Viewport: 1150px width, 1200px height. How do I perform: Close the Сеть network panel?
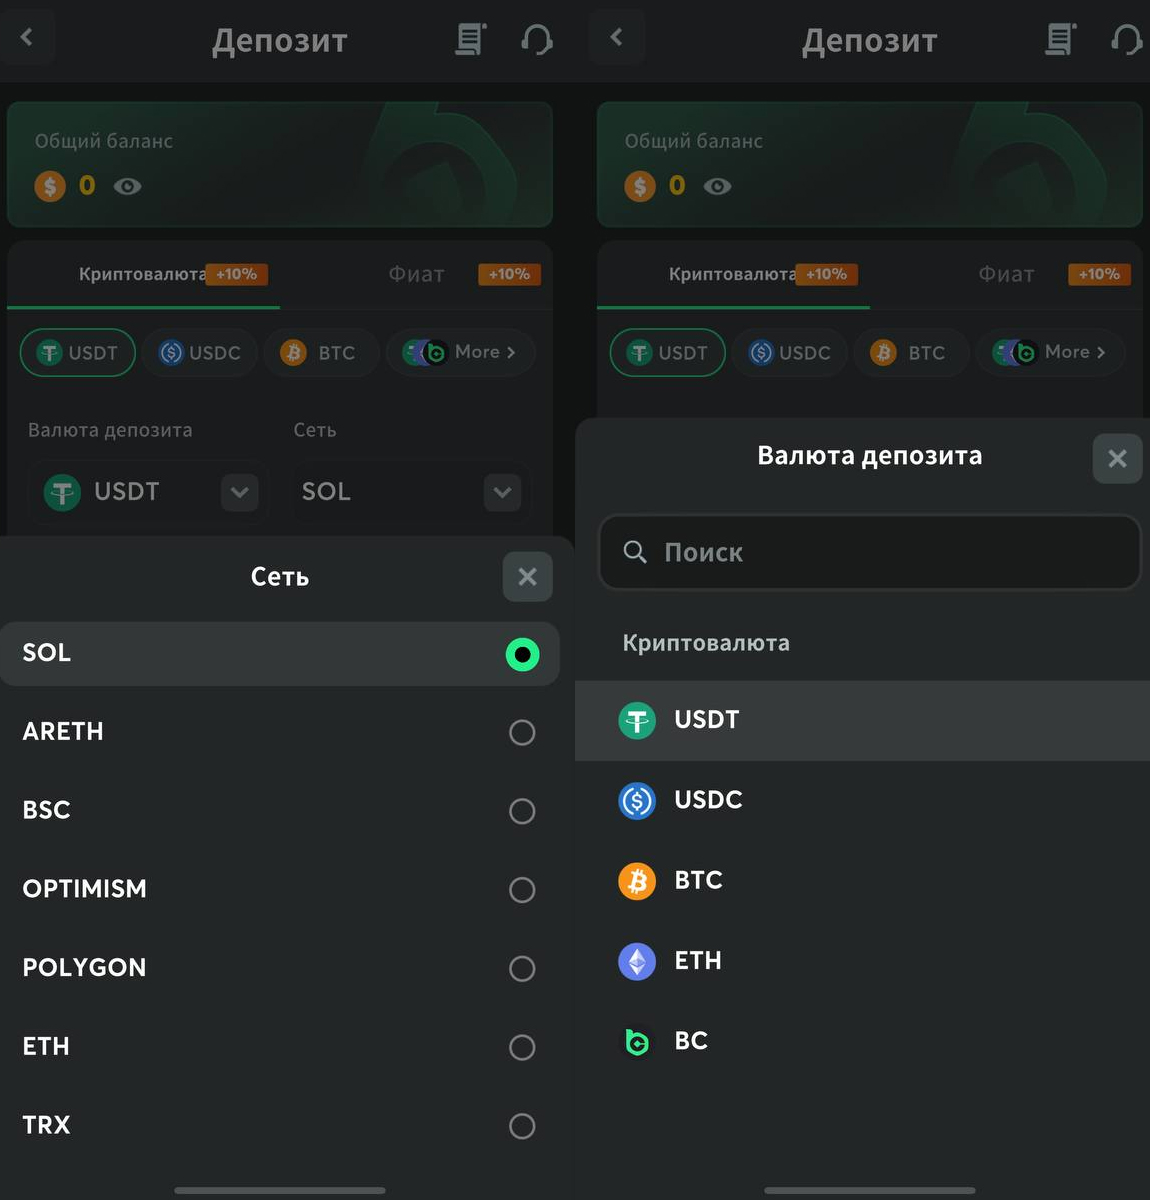pos(527,577)
